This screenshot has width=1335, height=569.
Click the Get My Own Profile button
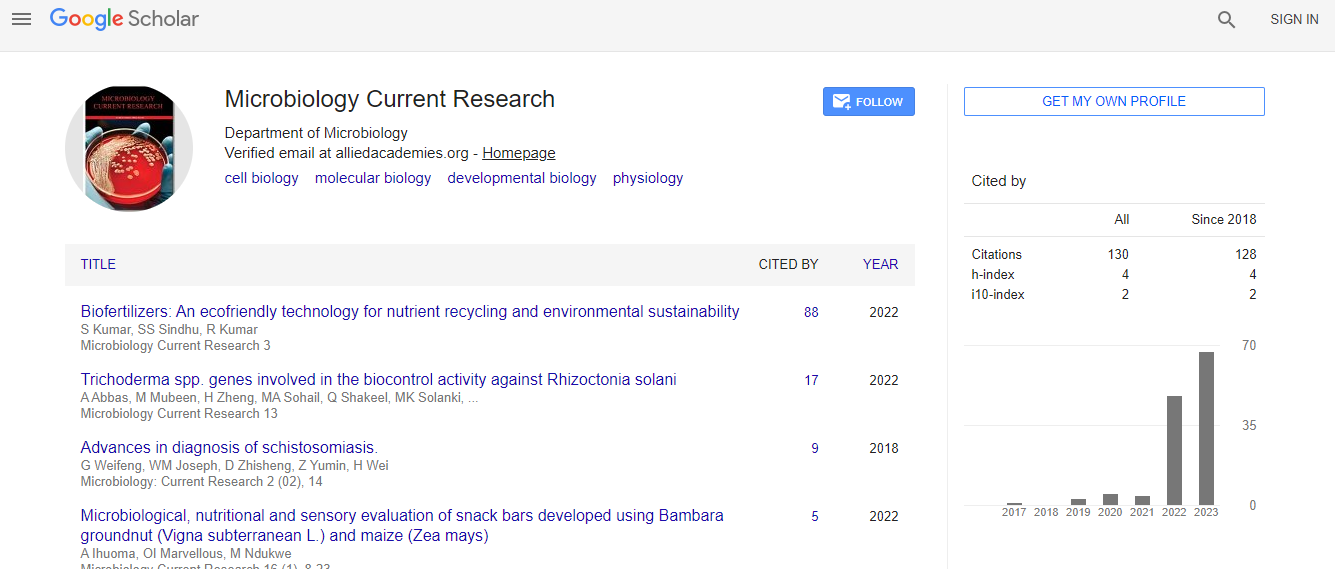[x=1113, y=102]
